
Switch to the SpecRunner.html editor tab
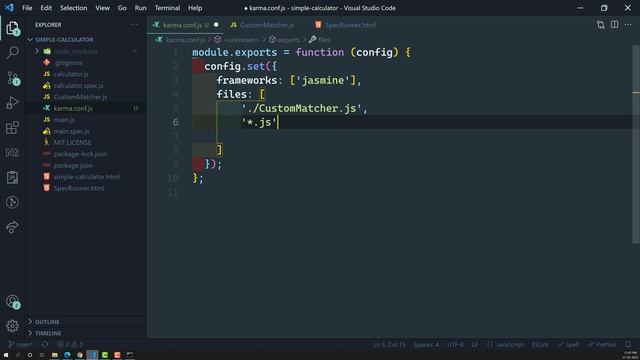350,25
